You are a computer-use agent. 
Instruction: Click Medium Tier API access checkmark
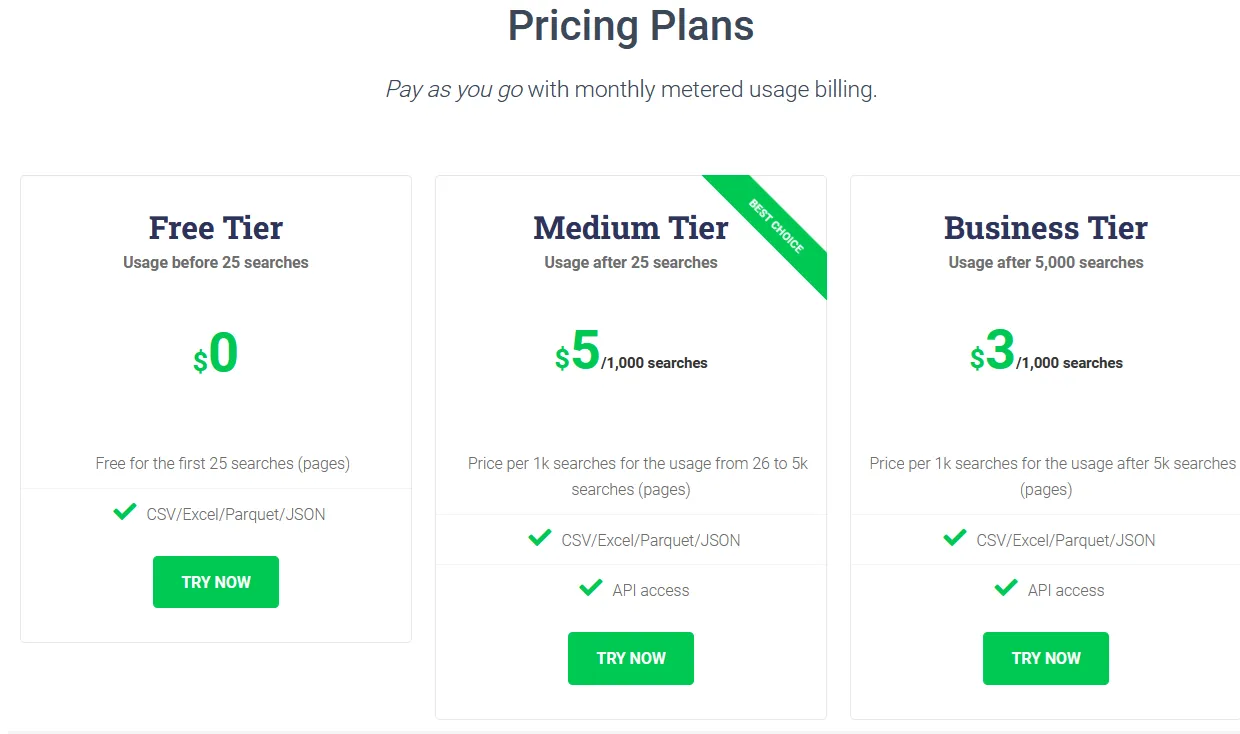(591, 588)
